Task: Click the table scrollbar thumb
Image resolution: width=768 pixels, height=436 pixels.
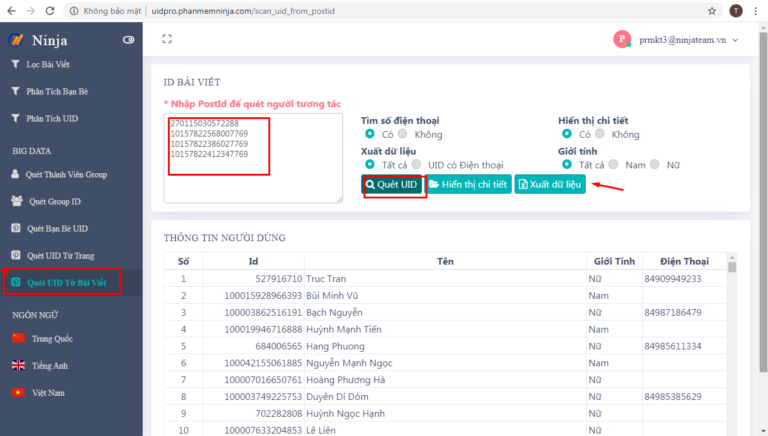Action: pyautogui.click(x=732, y=267)
